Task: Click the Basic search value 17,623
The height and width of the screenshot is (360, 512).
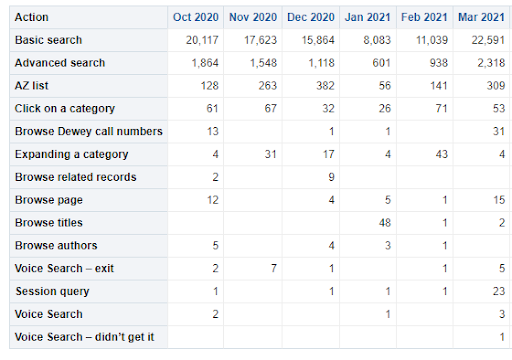Action: point(260,40)
